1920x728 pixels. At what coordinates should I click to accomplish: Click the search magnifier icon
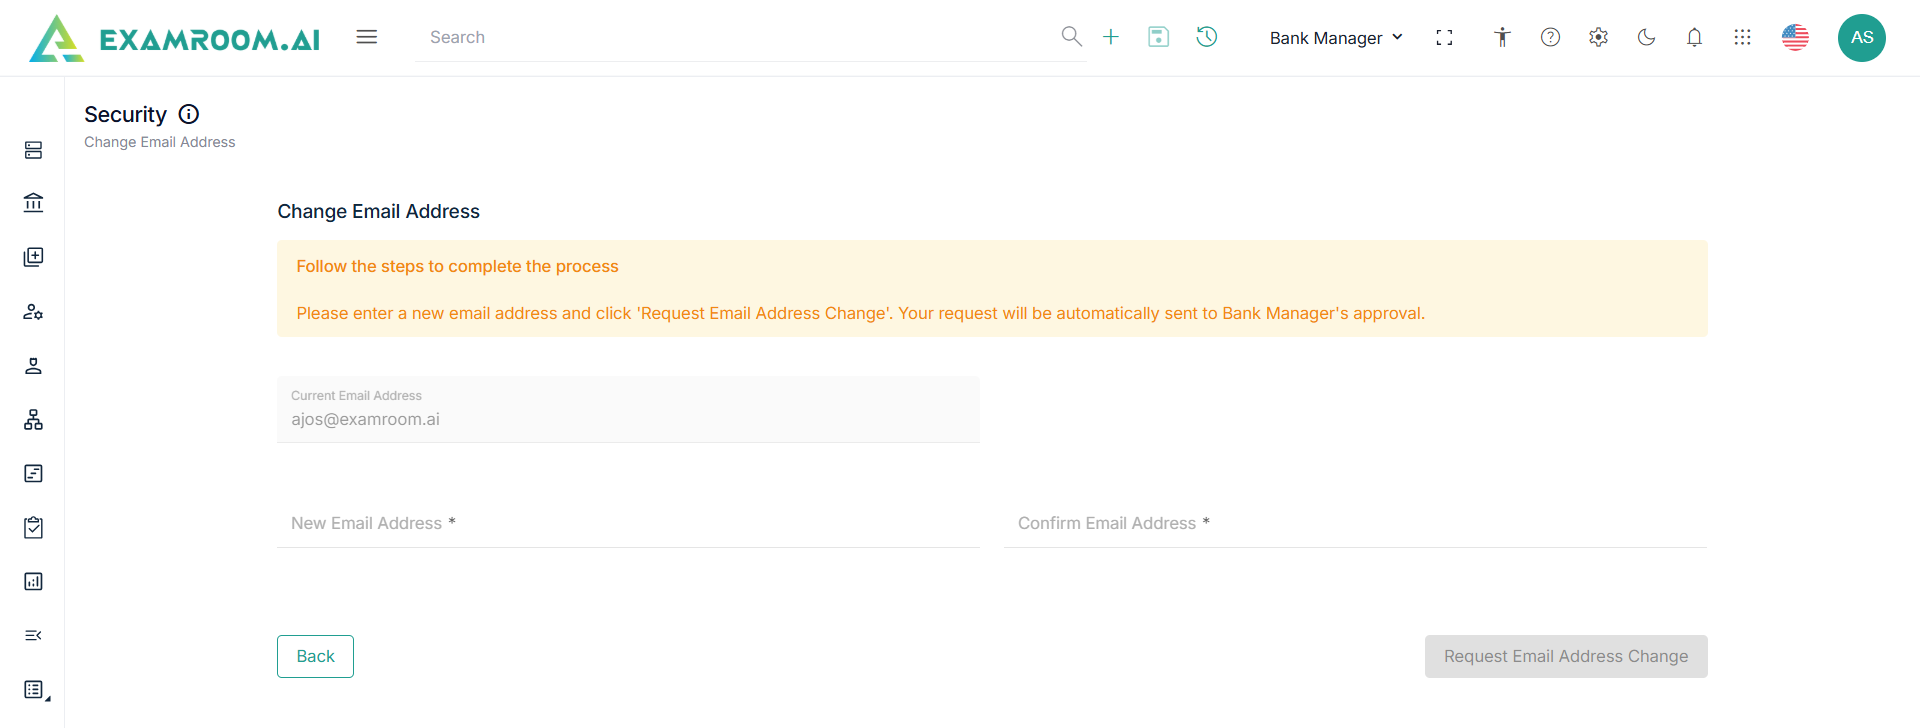pyautogui.click(x=1071, y=37)
